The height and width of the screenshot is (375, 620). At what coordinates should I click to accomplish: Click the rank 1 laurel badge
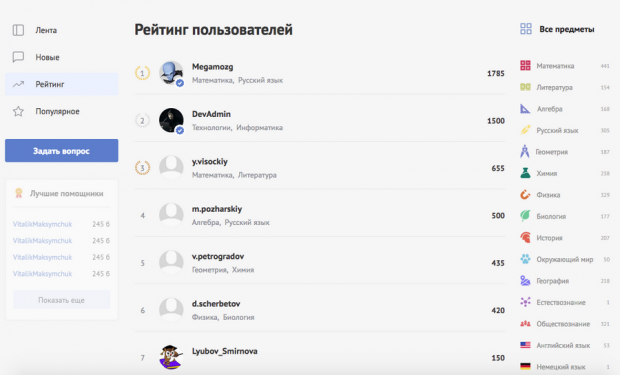[x=142, y=73]
